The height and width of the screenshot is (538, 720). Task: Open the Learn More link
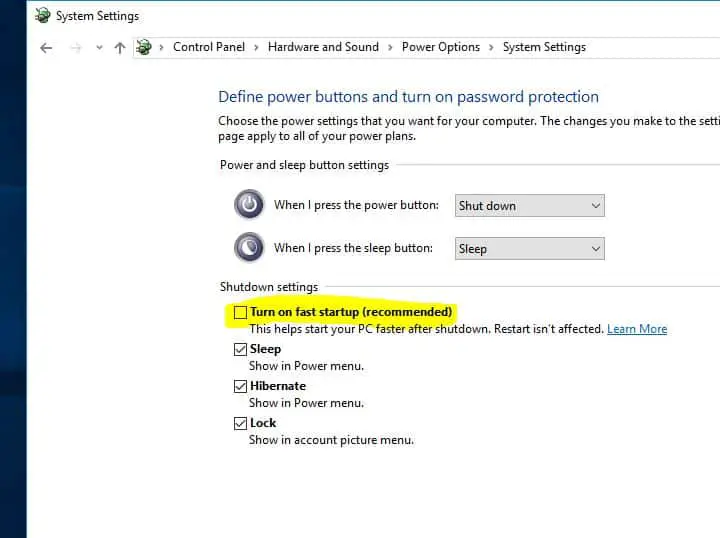[x=637, y=329]
